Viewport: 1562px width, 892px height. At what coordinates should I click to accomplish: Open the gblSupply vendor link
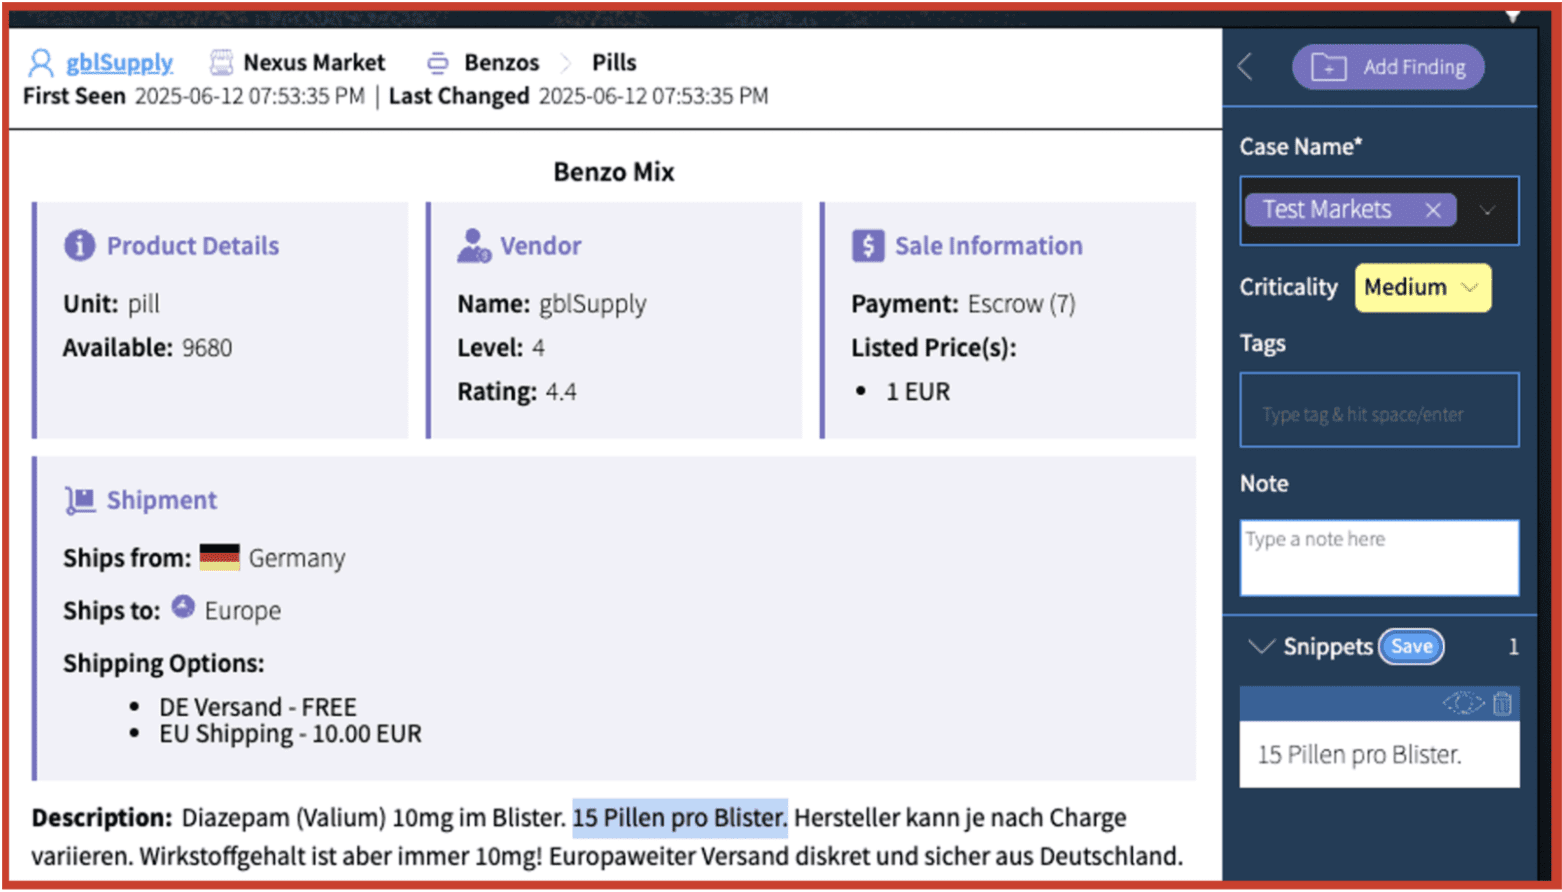[119, 63]
